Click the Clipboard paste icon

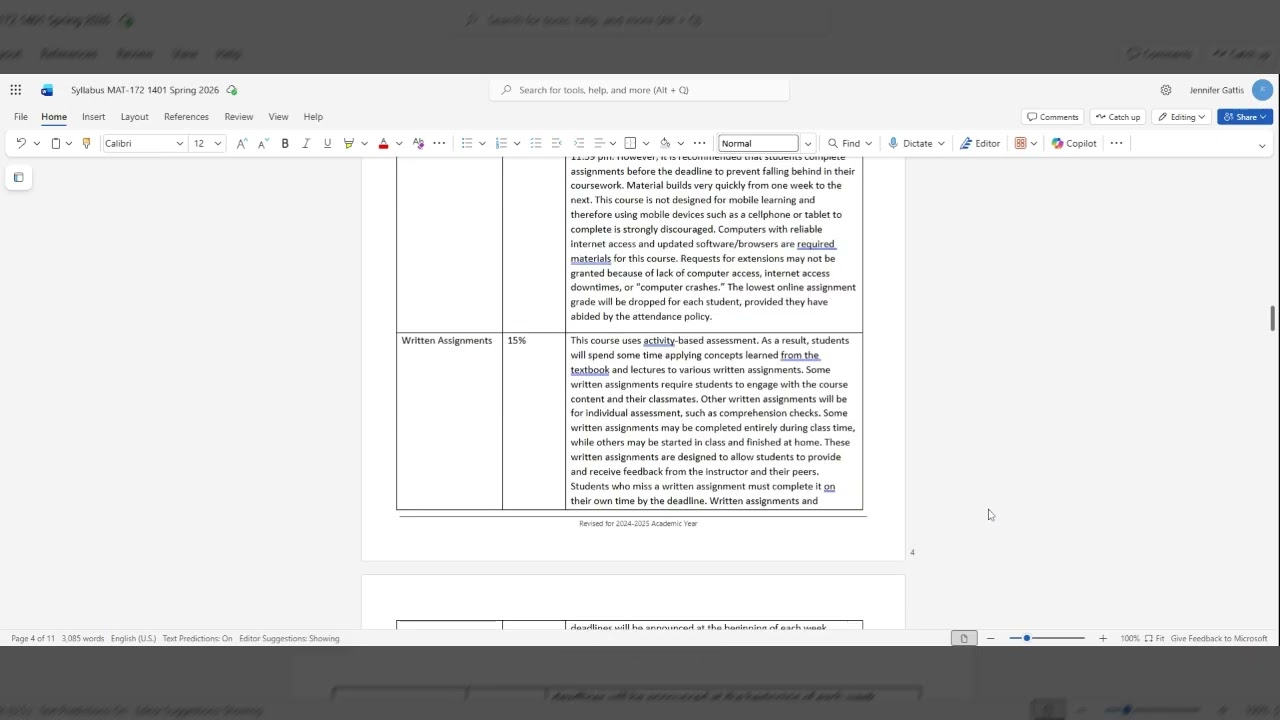point(56,143)
